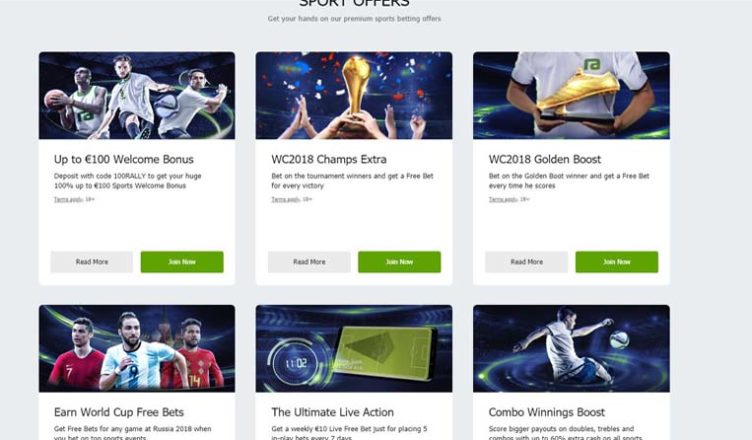The height and width of the screenshot is (440, 752).
Task: Click Join Now under Welcome Bonus
Action: [x=182, y=262]
